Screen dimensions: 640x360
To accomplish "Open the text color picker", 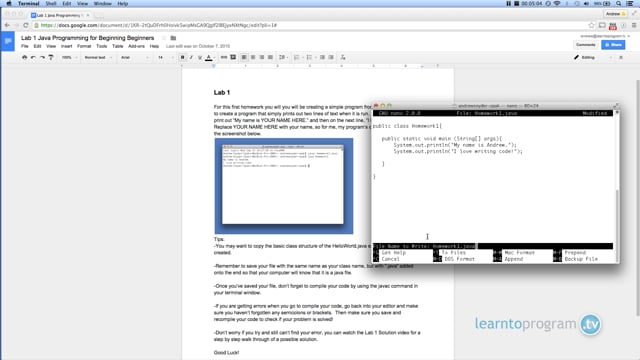I will (x=209, y=58).
